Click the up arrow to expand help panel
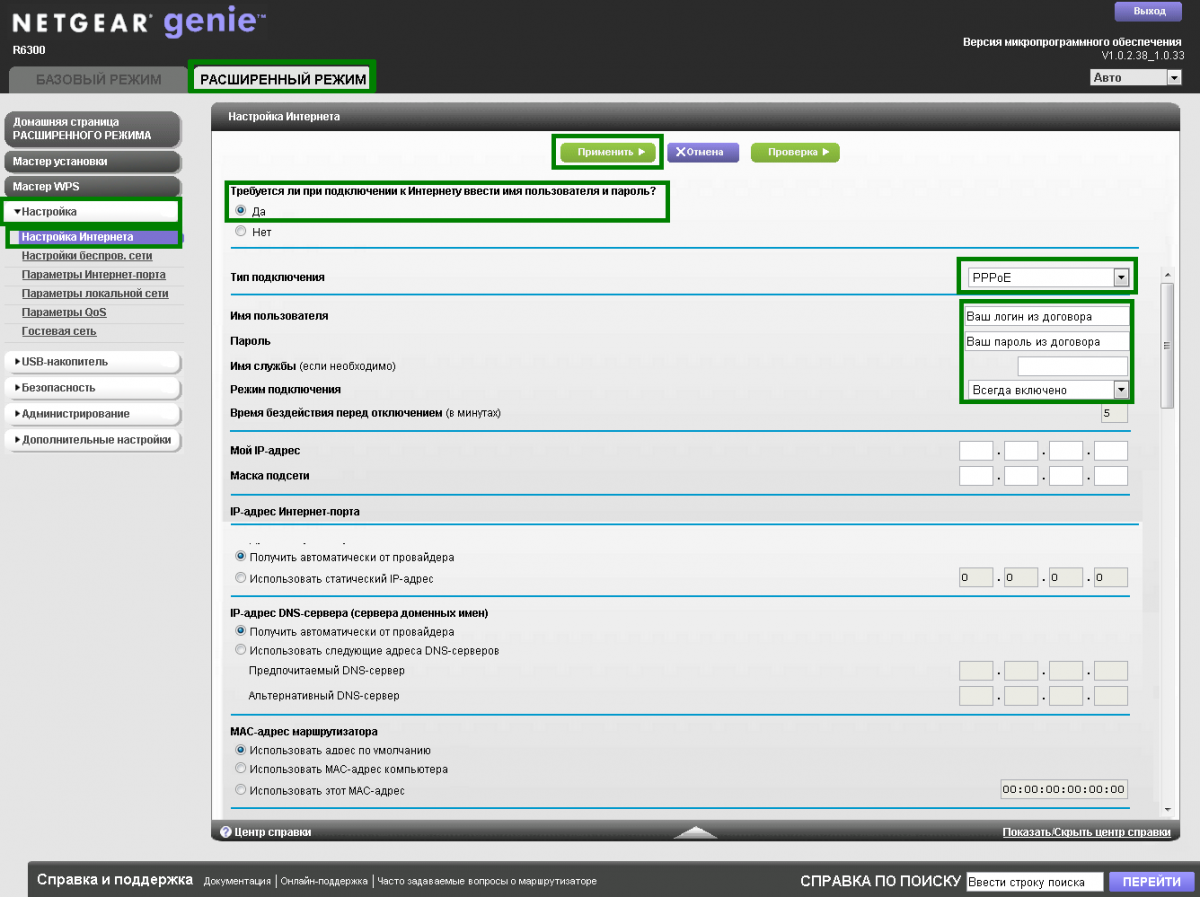The height and width of the screenshot is (897, 1200). coord(696,831)
